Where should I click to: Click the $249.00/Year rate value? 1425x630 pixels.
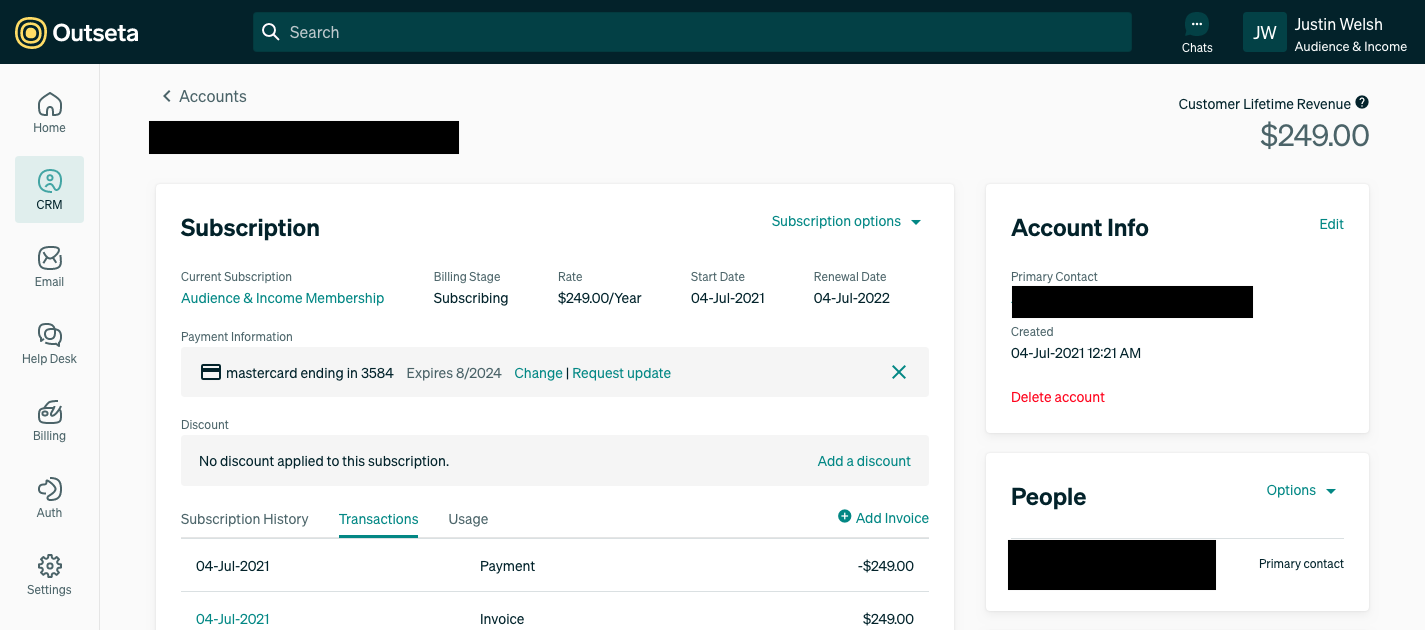599,298
